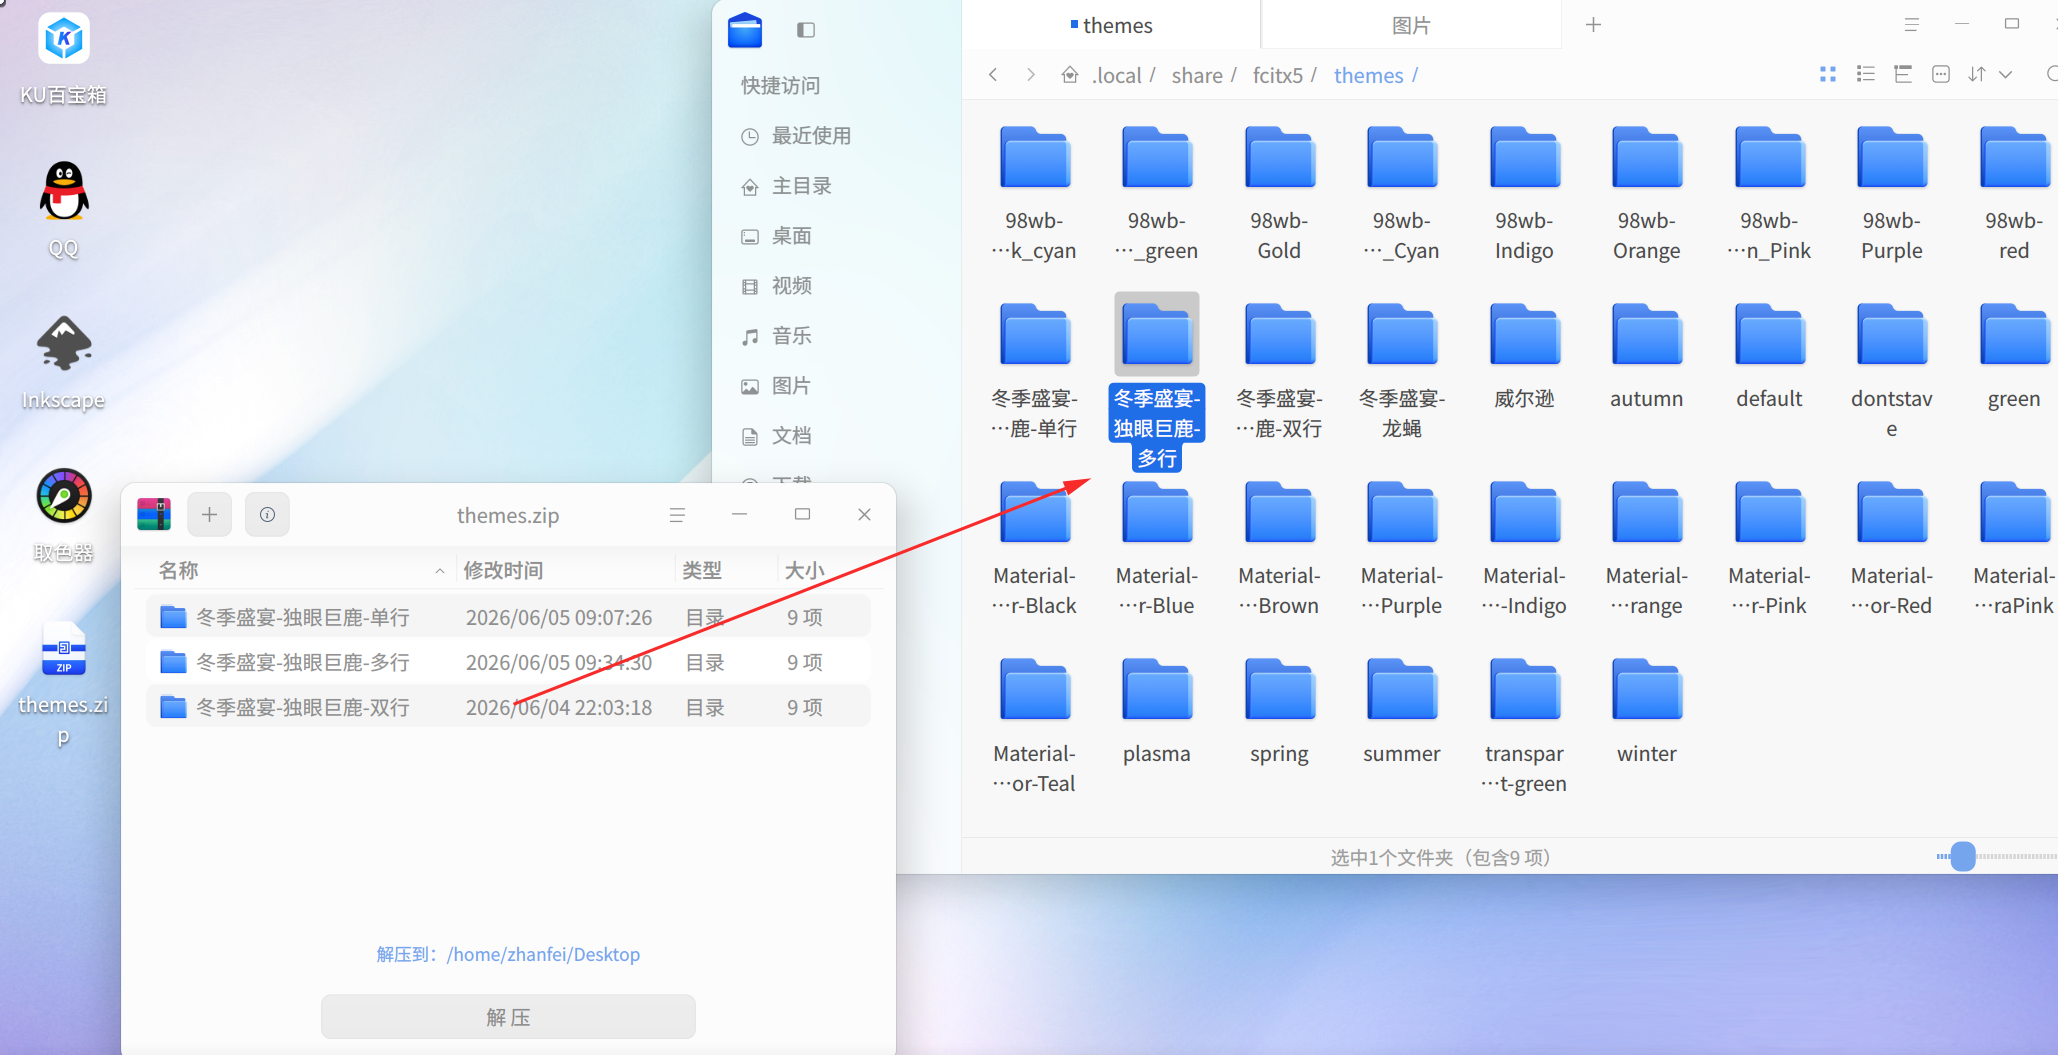Show archive info in themes.zip window
Viewport: 2058px width, 1055px height.
(x=267, y=515)
